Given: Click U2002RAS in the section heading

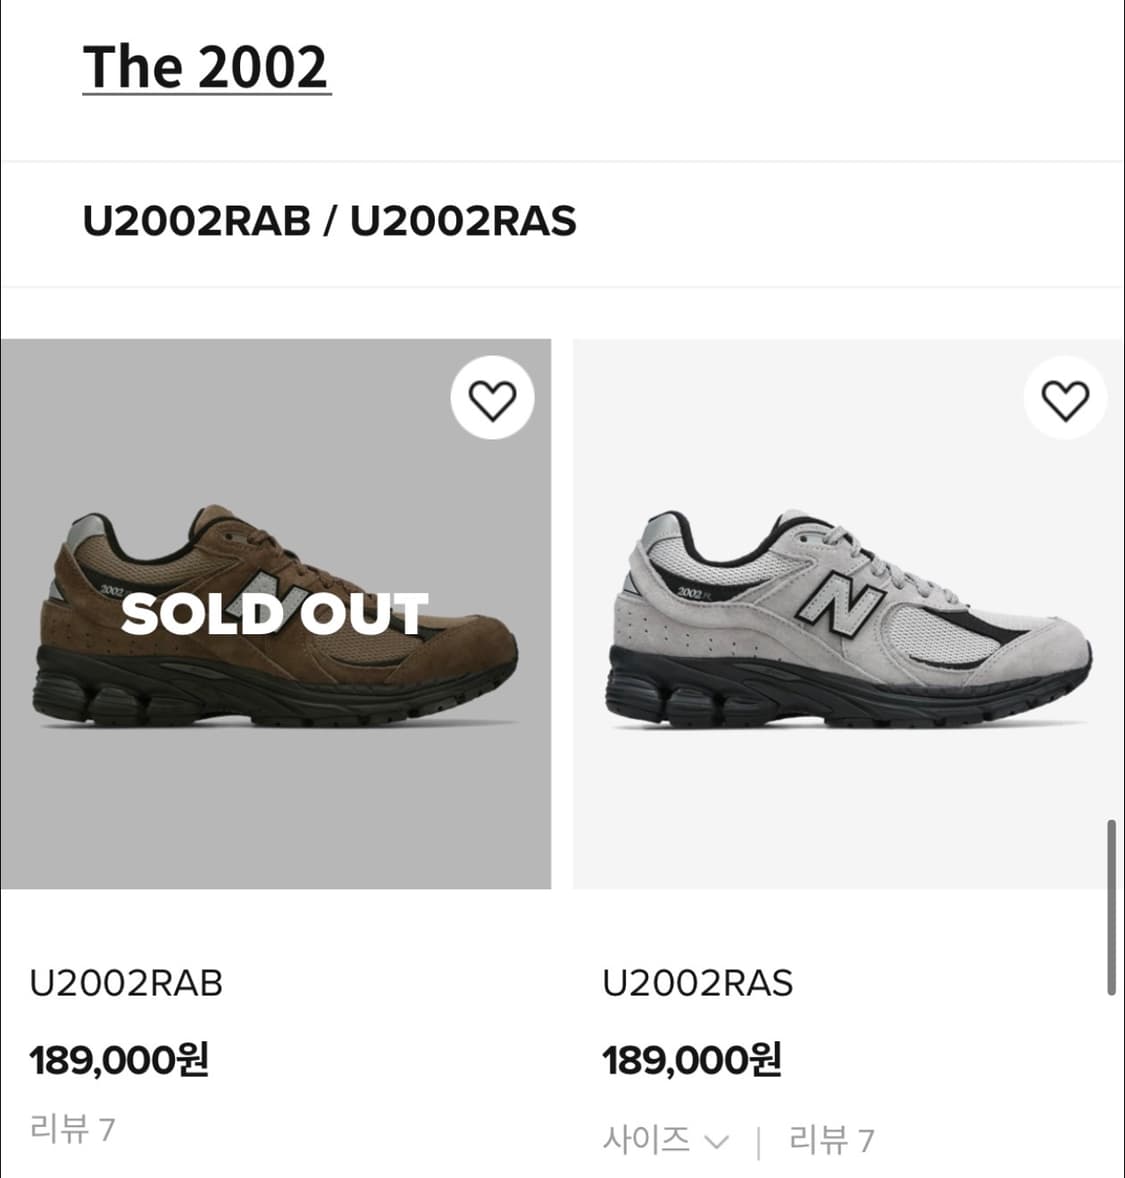Looking at the screenshot, I should point(463,221).
